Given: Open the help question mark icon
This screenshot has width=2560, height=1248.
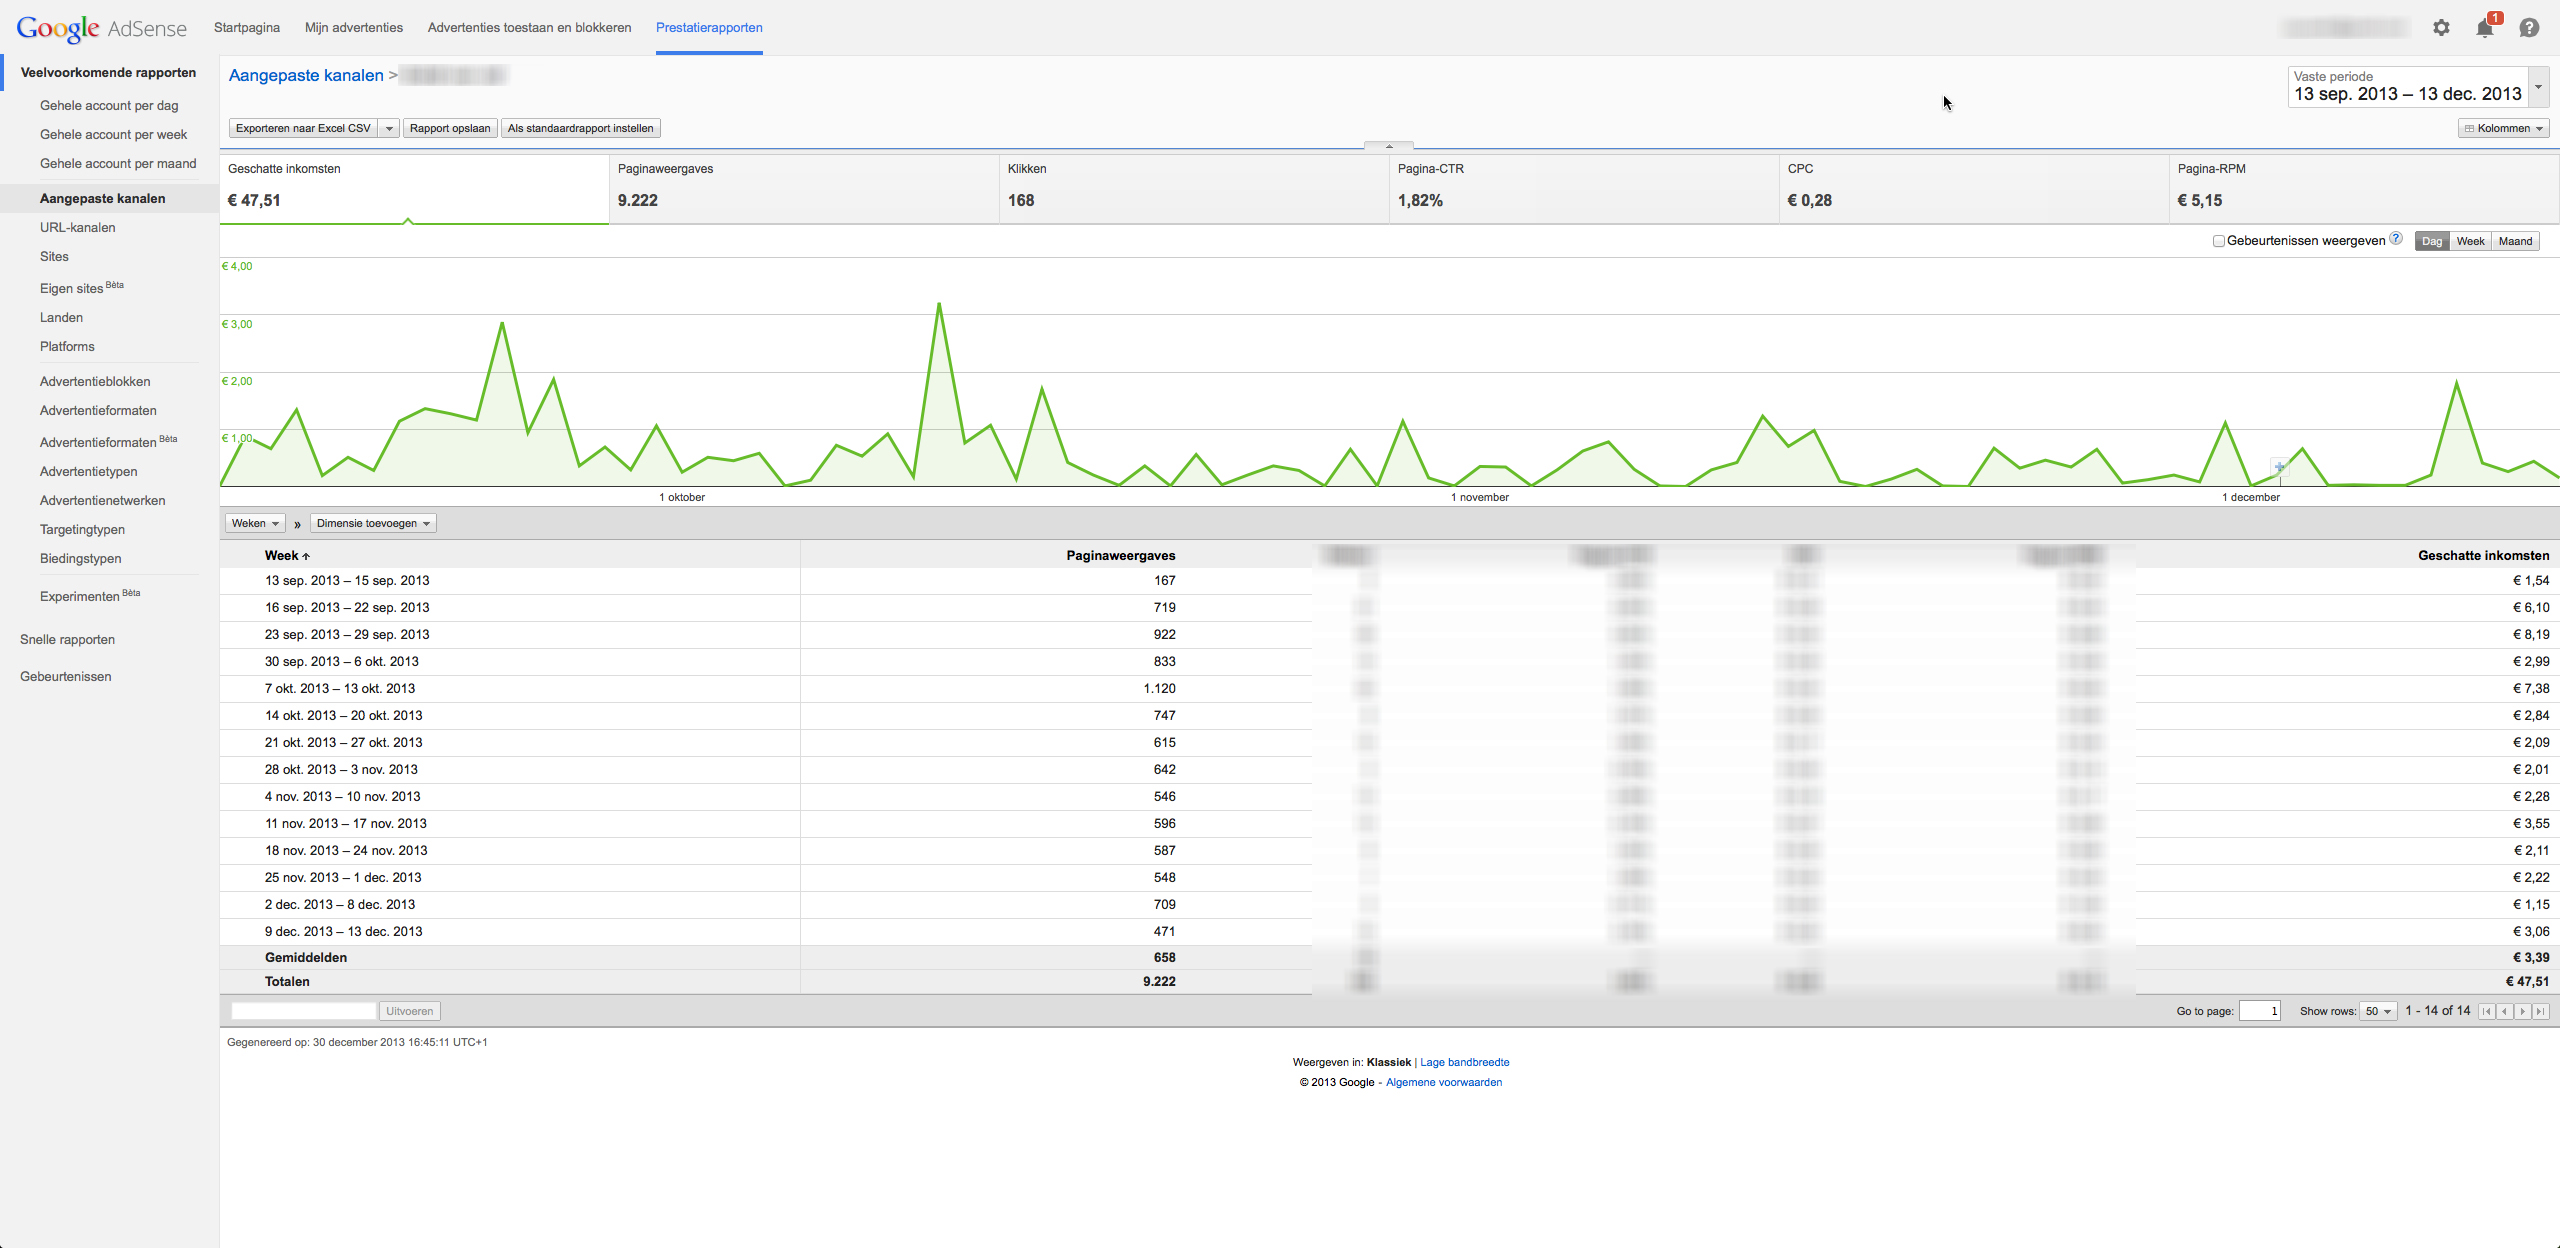Looking at the screenshot, I should click(x=2529, y=28).
